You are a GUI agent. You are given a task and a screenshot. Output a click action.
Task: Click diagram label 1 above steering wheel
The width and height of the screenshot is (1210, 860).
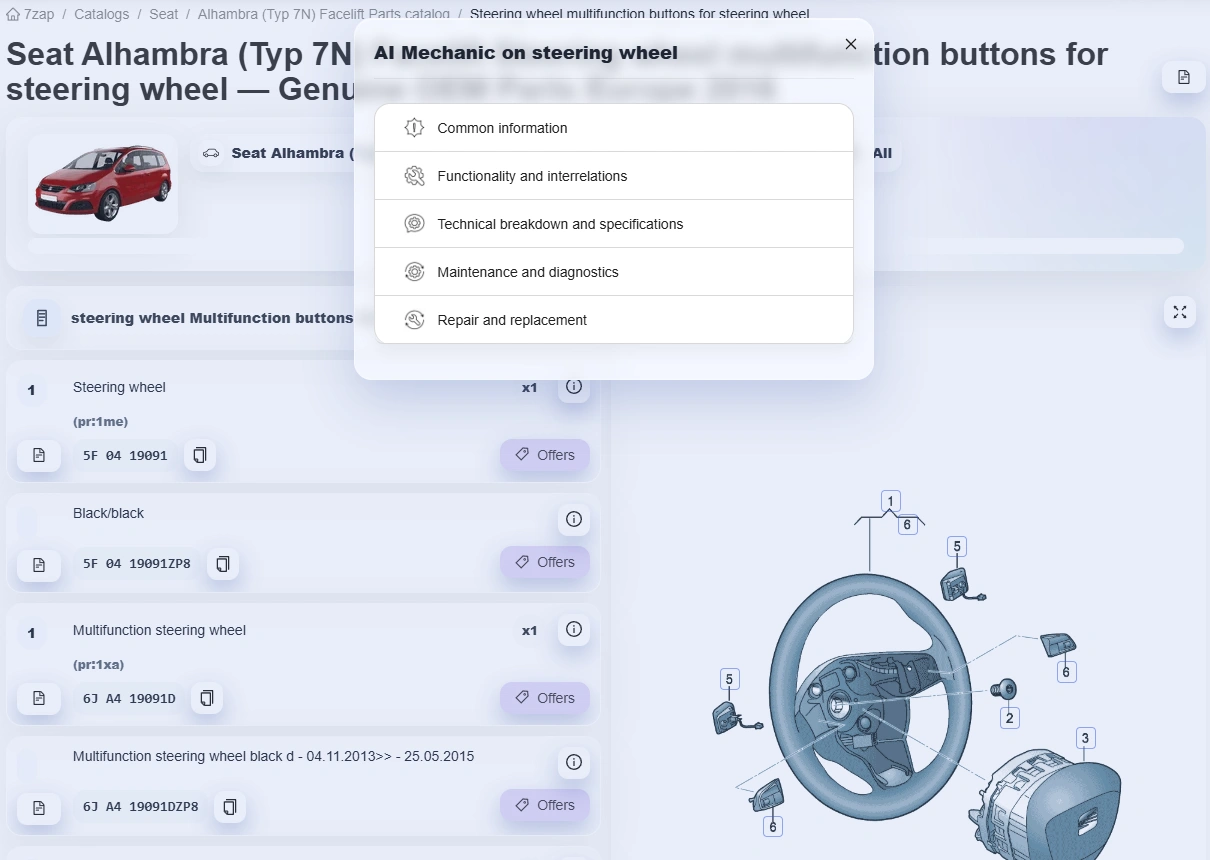point(891,501)
